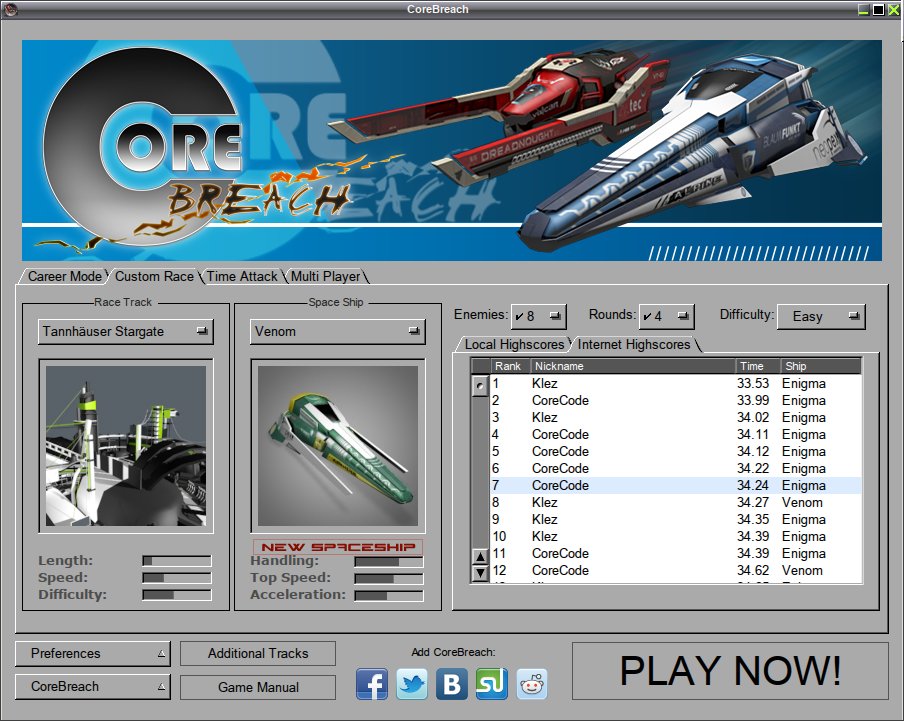
Task: Open Additional Tracks
Action: [x=258, y=654]
